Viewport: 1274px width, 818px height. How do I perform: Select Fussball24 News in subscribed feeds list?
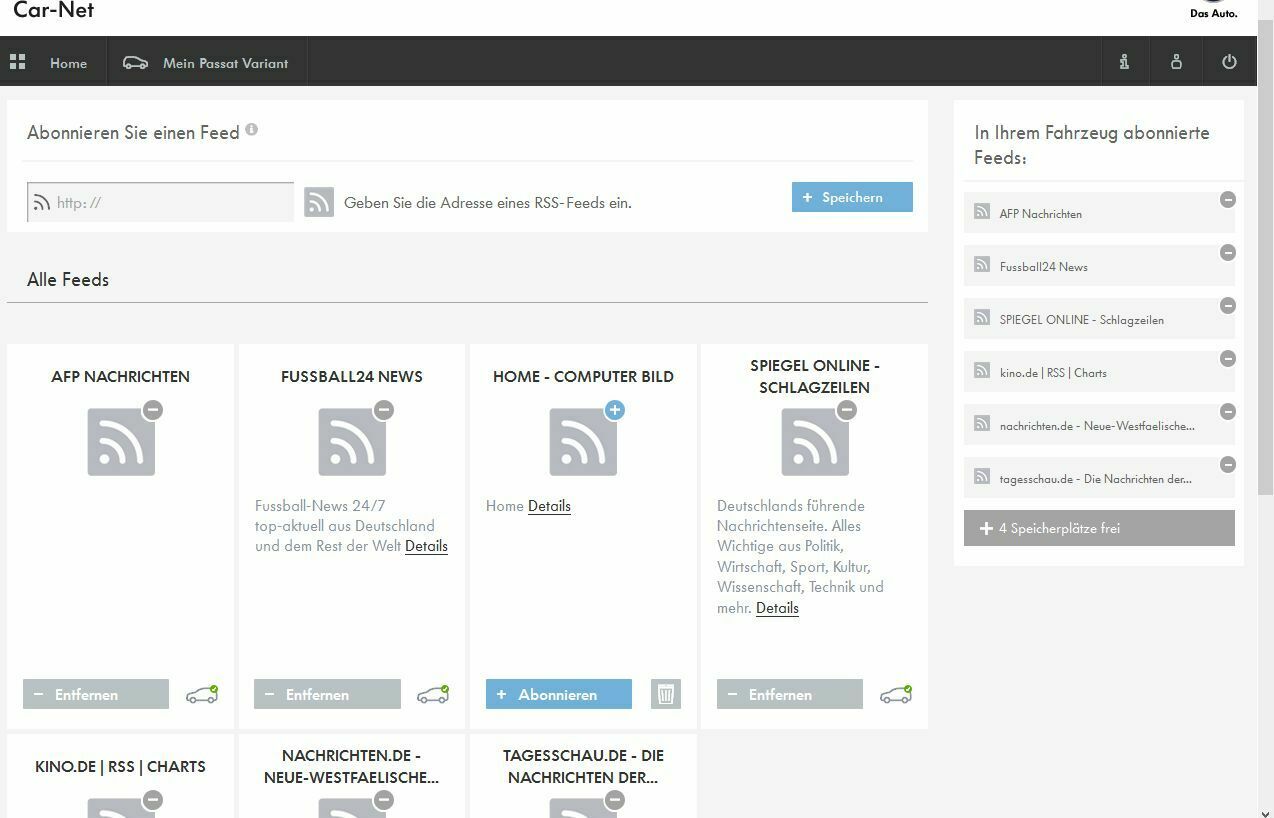[1099, 266]
